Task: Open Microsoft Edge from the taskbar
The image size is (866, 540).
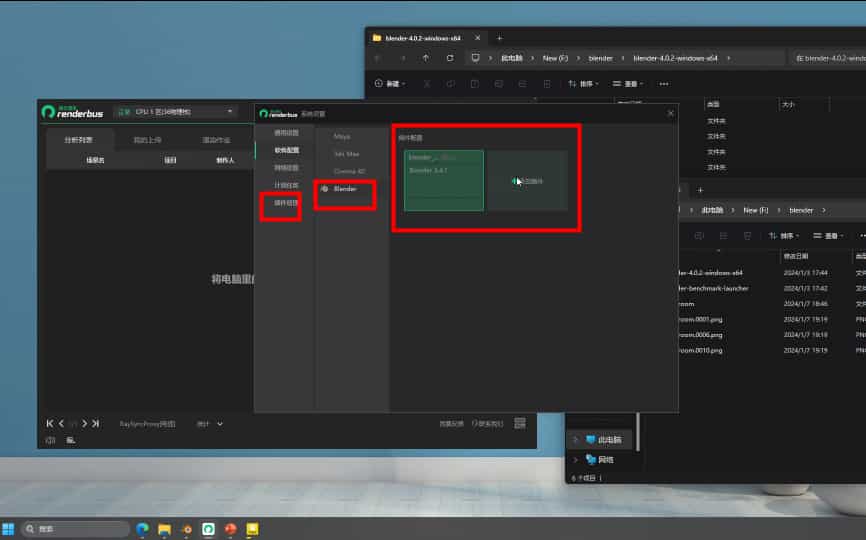Action: point(142,529)
